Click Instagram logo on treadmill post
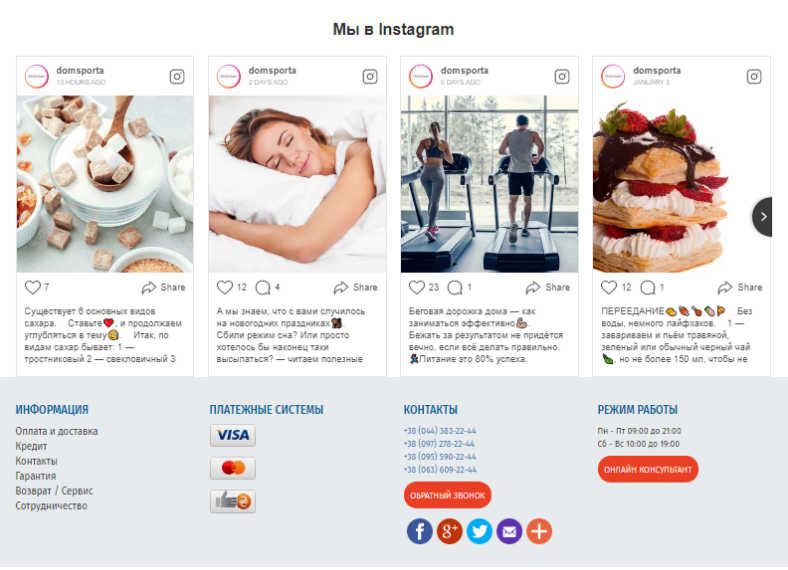788x570 pixels. (562, 76)
